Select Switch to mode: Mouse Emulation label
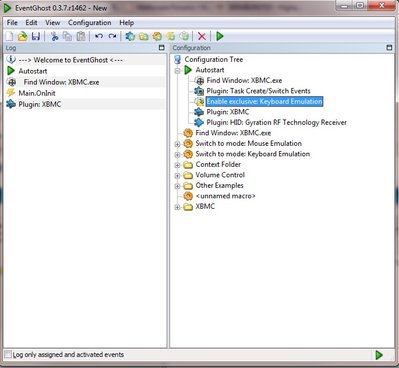This screenshot has width=399, height=368. [249, 143]
